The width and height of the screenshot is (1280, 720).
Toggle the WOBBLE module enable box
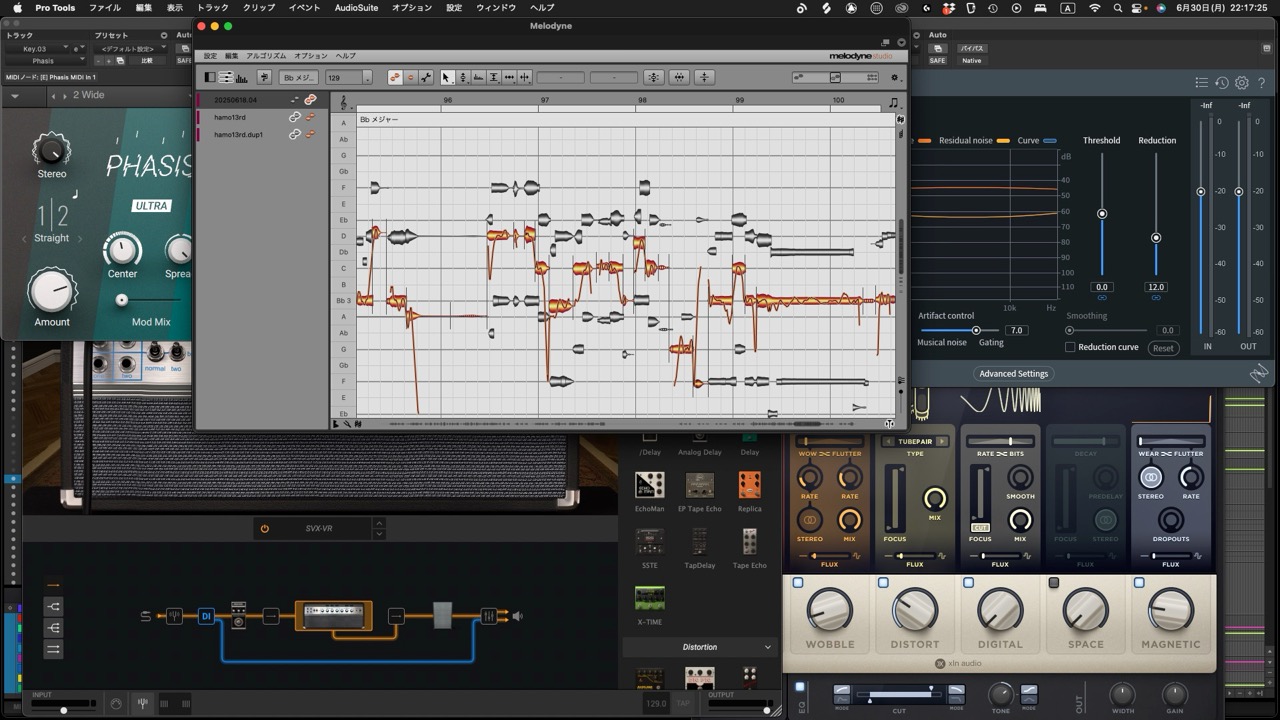(798, 583)
